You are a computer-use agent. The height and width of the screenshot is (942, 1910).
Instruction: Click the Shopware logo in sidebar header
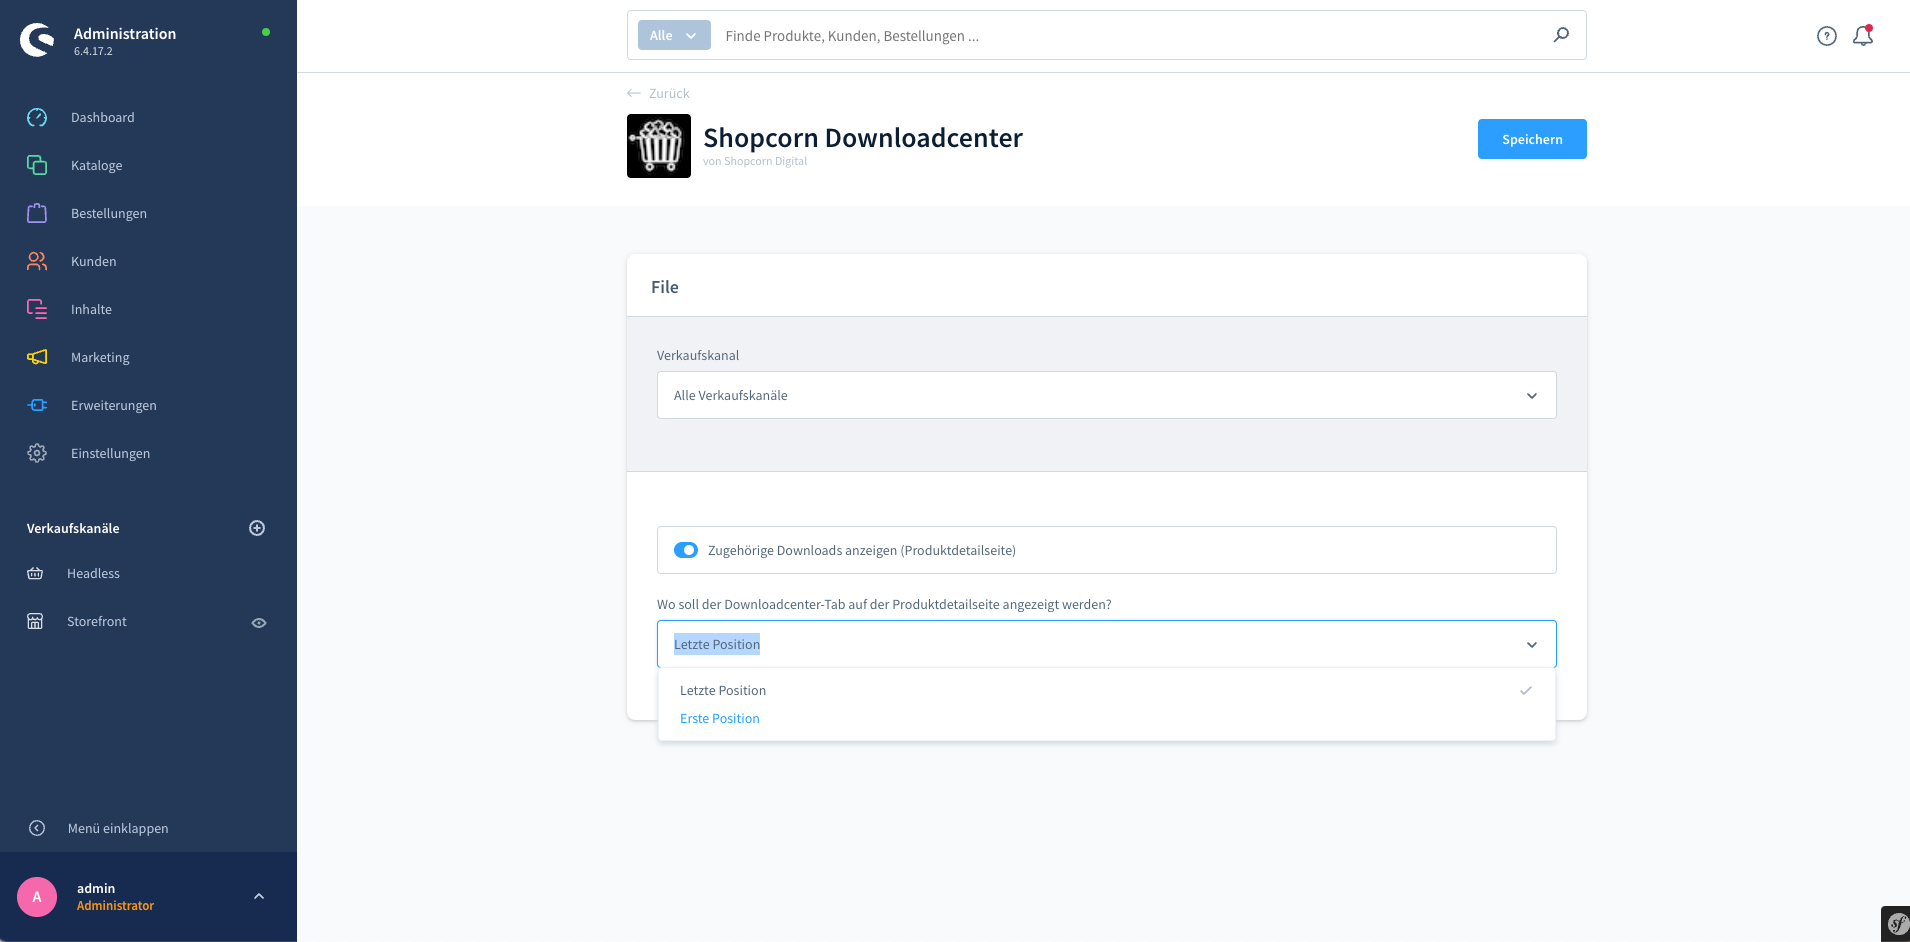pos(37,40)
